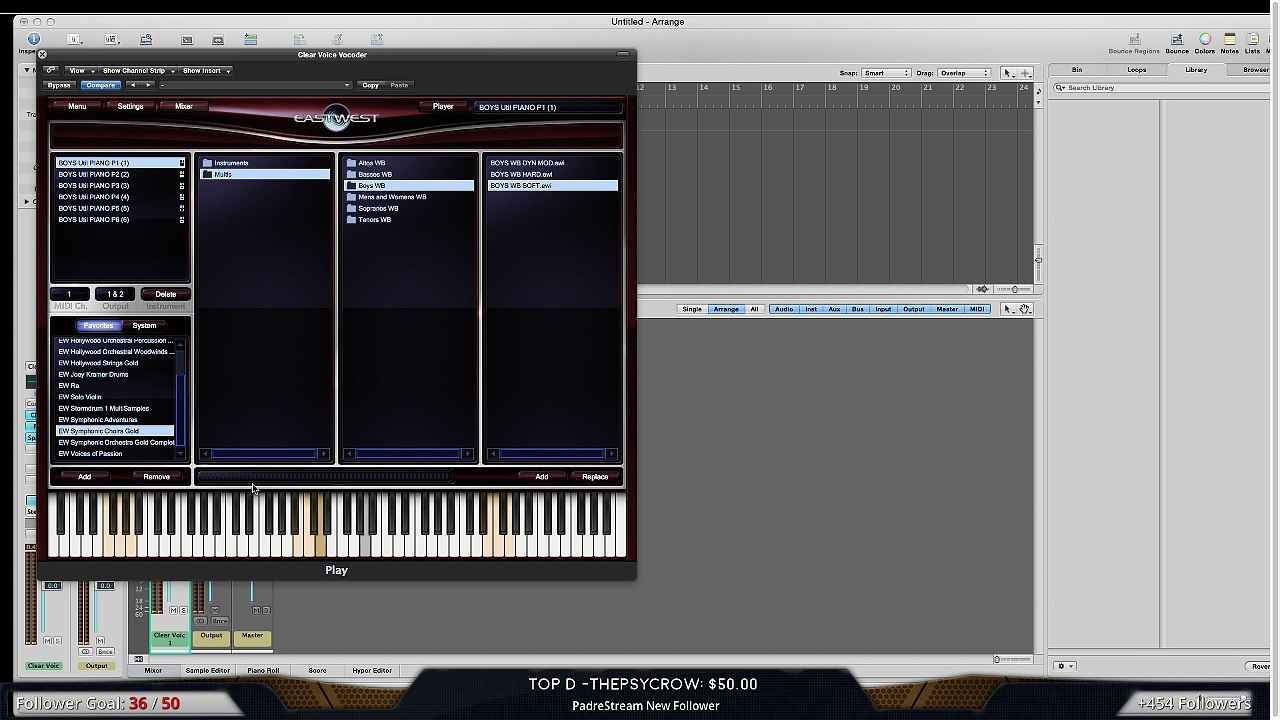Select BOYS WB HARD.ewi file
1280x720 pixels.
(552, 174)
